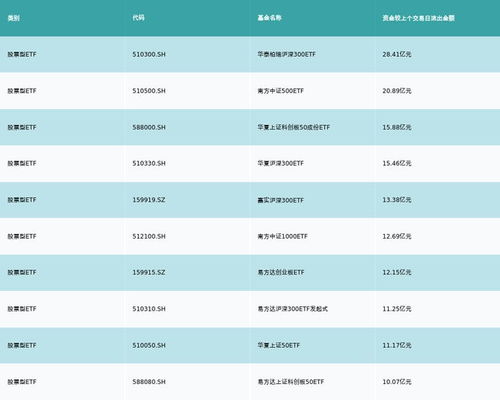The image size is (500, 400).
Task: Select fund name 华夏上证50ETF
Action: (x=279, y=345)
